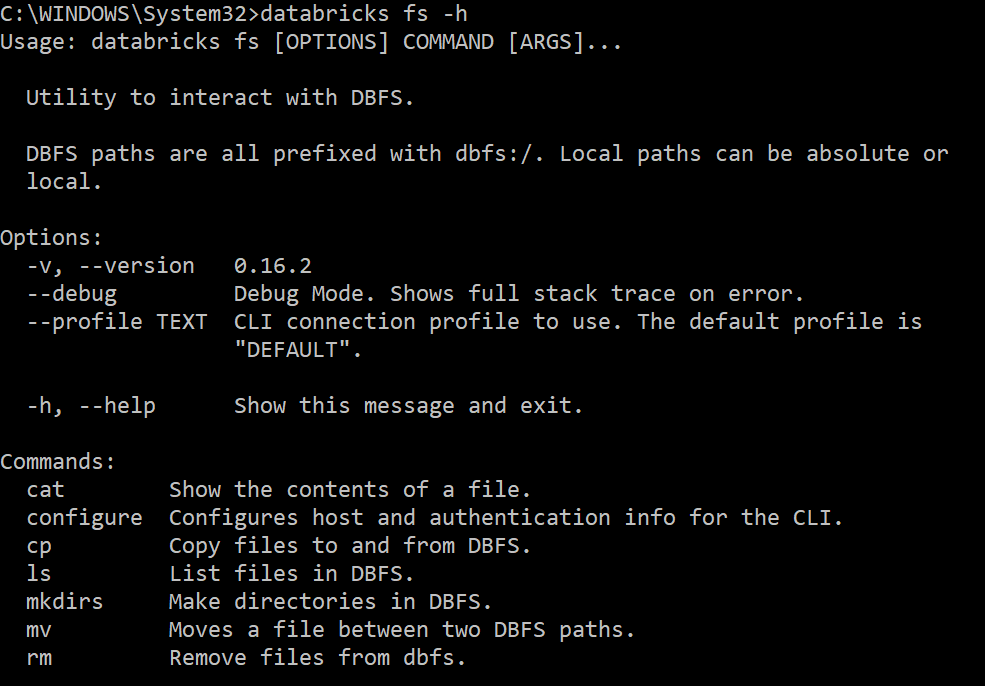Click the 'Options:' section heading

(52, 238)
